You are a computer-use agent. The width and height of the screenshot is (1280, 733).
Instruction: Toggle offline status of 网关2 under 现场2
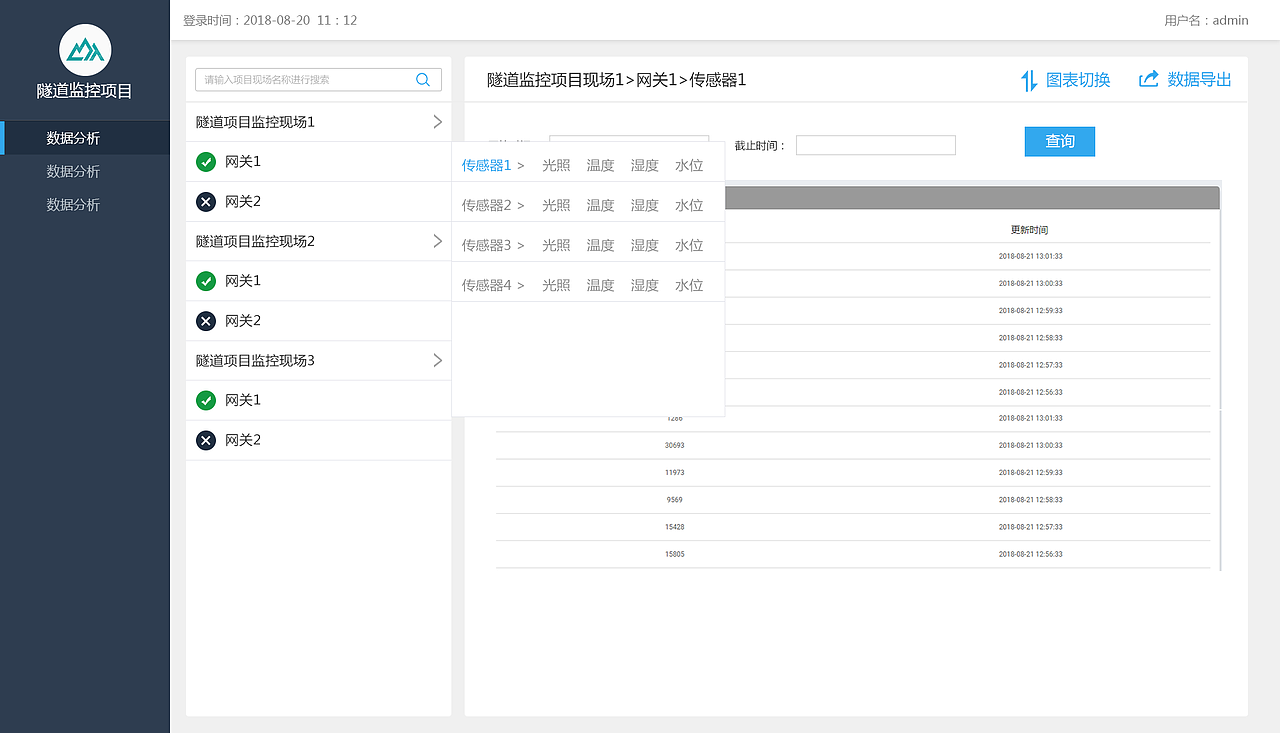205,321
